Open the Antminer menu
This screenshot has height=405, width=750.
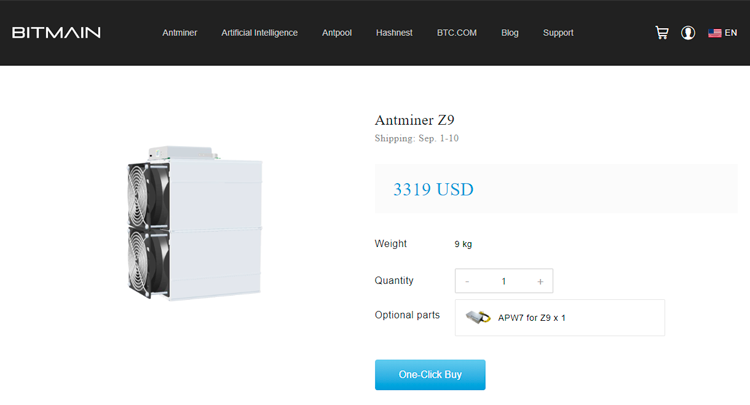tap(179, 33)
